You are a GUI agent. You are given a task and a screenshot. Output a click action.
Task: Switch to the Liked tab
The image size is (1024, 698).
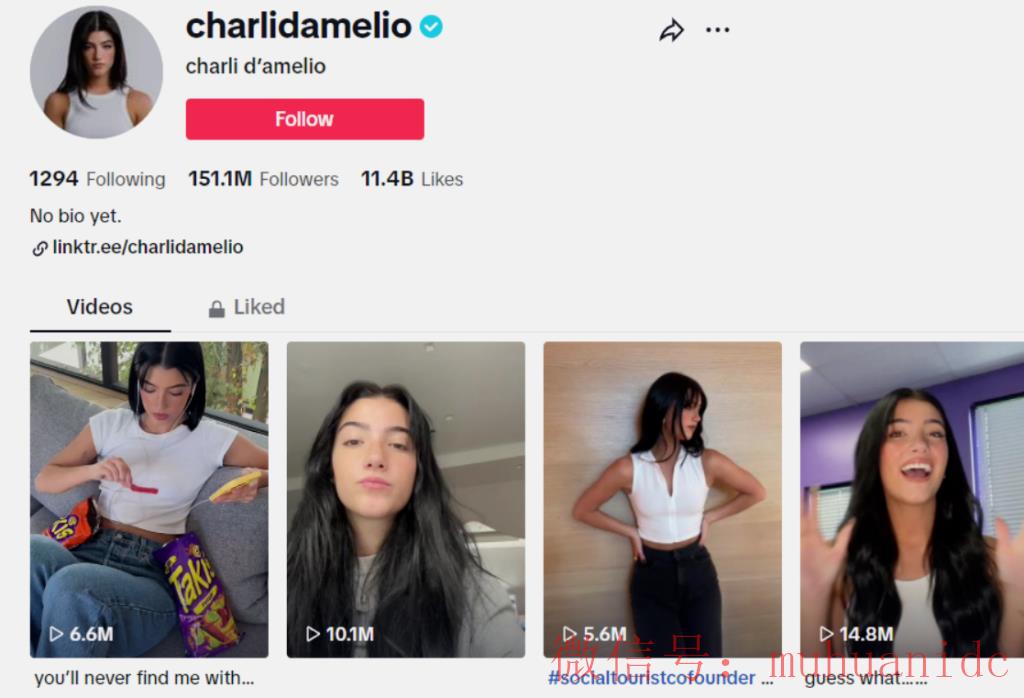tap(247, 307)
